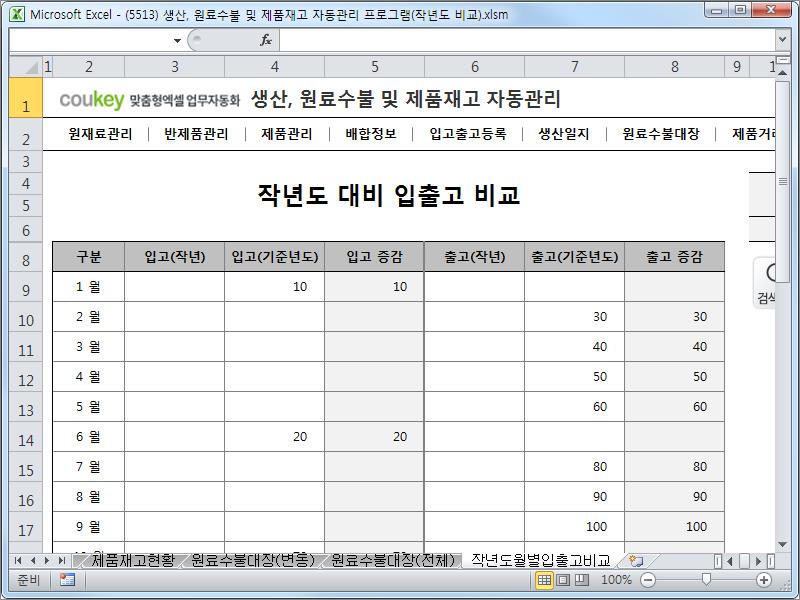This screenshot has height=600, width=800.
Task: Open the 입고출고등록 menu link
Action: 467,134
